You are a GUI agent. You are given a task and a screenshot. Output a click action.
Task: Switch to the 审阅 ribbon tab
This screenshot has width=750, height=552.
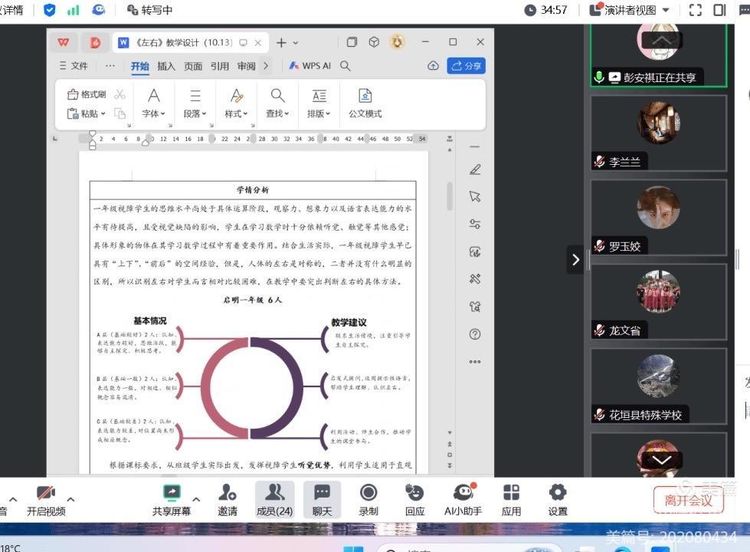[246, 66]
